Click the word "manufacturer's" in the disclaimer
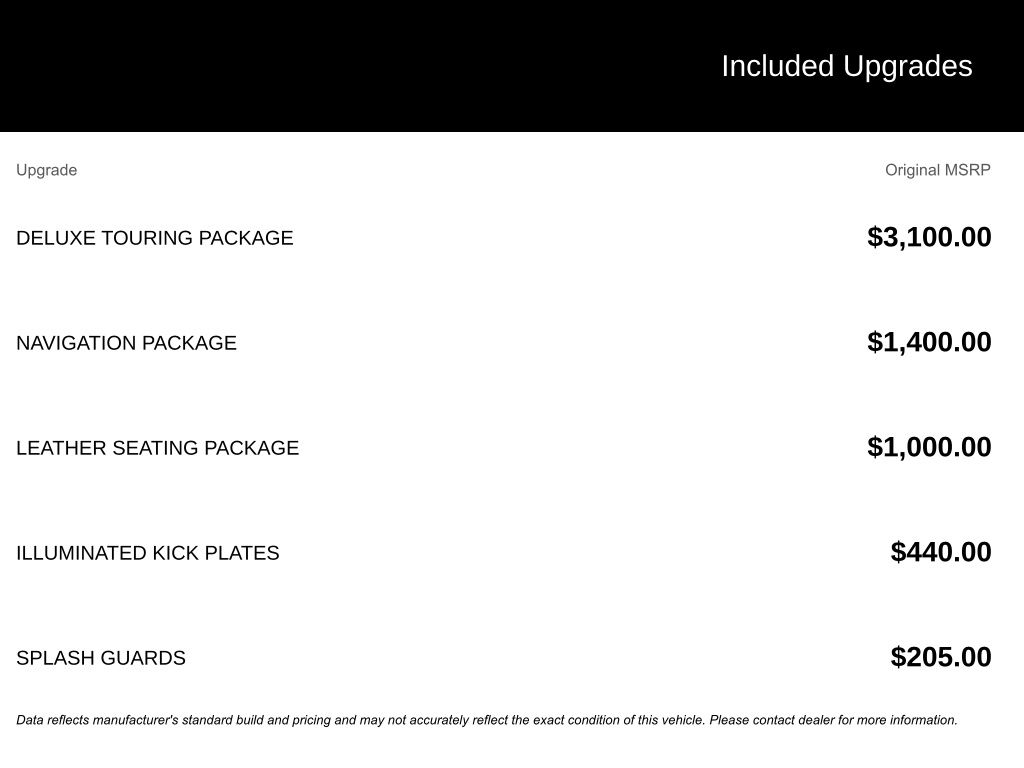 pyautogui.click(x=136, y=720)
